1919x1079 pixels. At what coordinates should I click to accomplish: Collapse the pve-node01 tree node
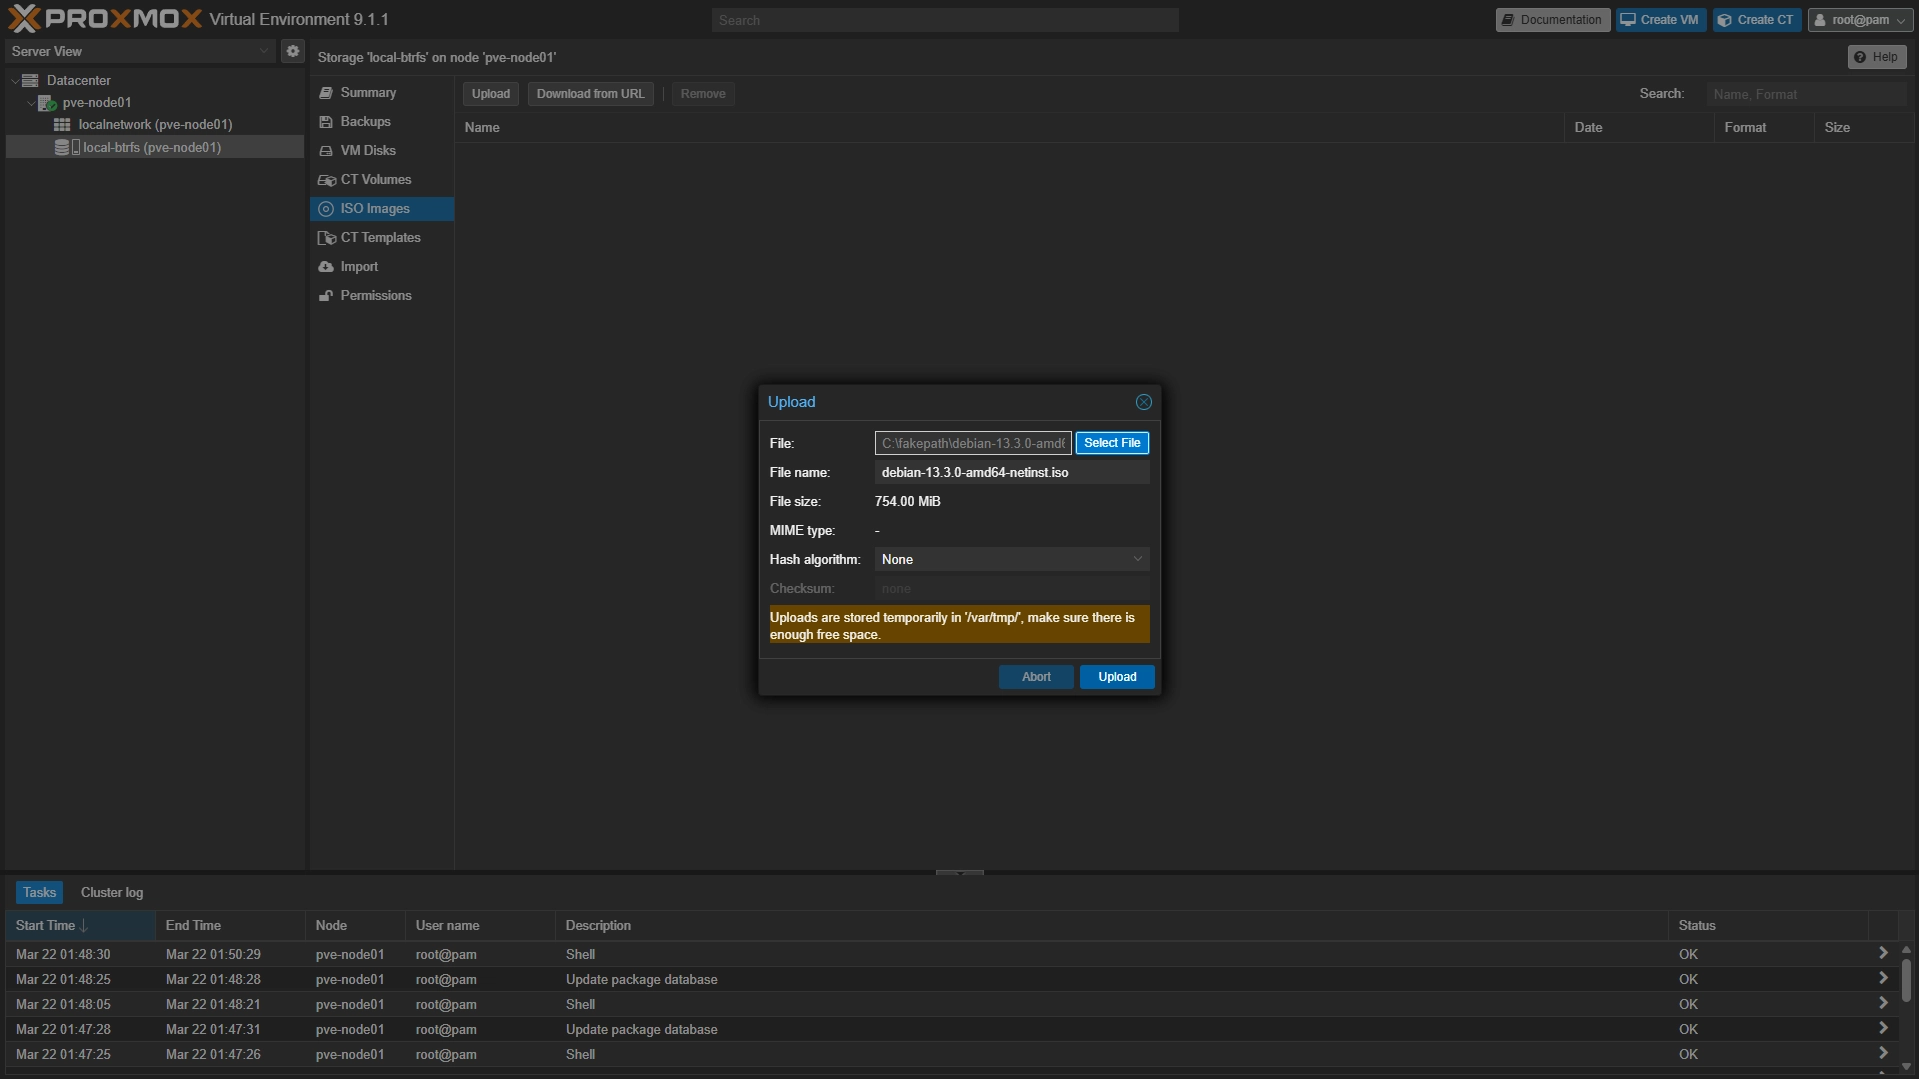pos(31,103)
